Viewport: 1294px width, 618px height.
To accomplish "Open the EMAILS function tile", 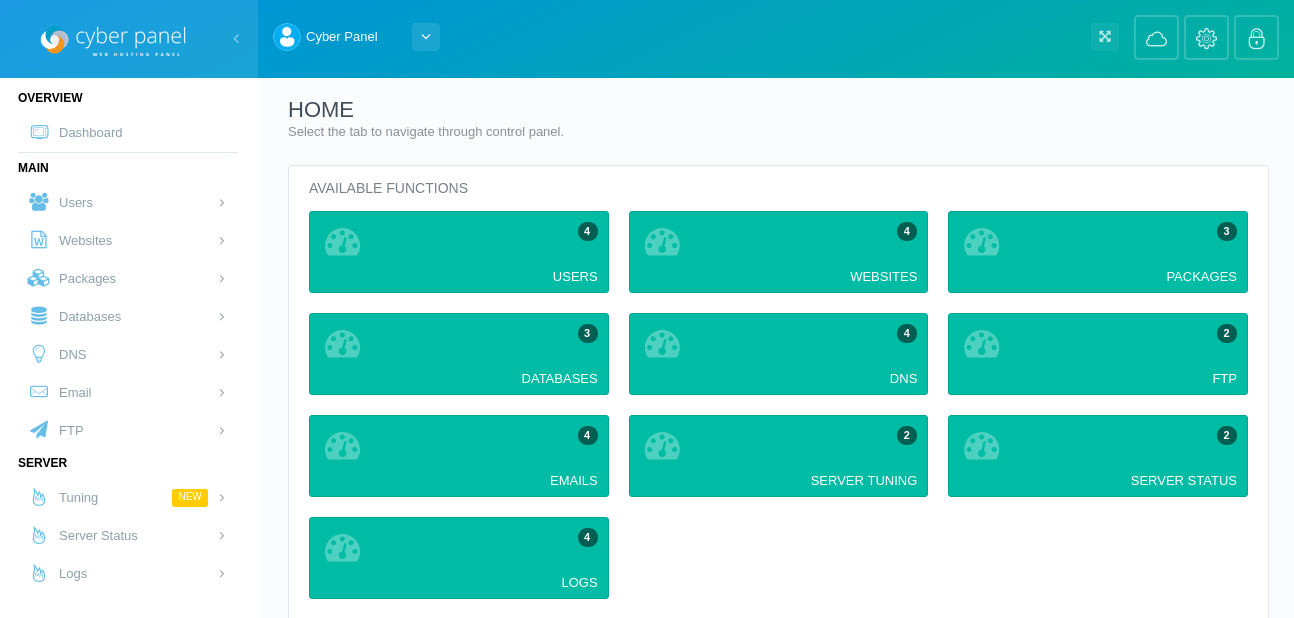I will 459,456.
